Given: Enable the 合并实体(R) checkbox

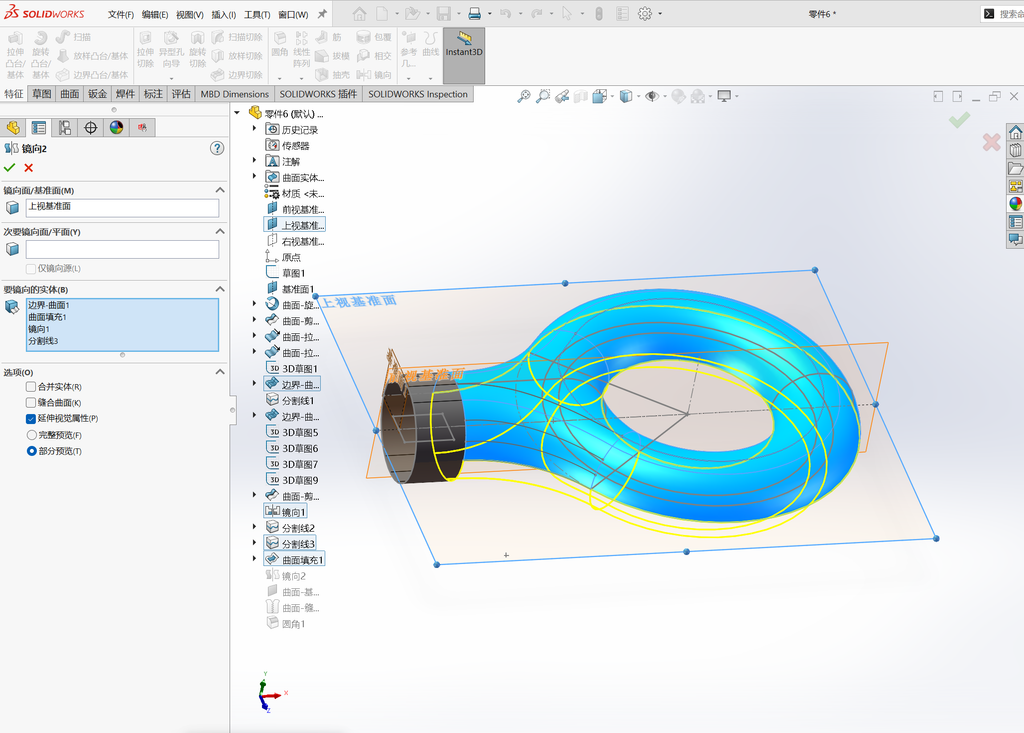Looking at the screenshot, I should pos(31,387).
